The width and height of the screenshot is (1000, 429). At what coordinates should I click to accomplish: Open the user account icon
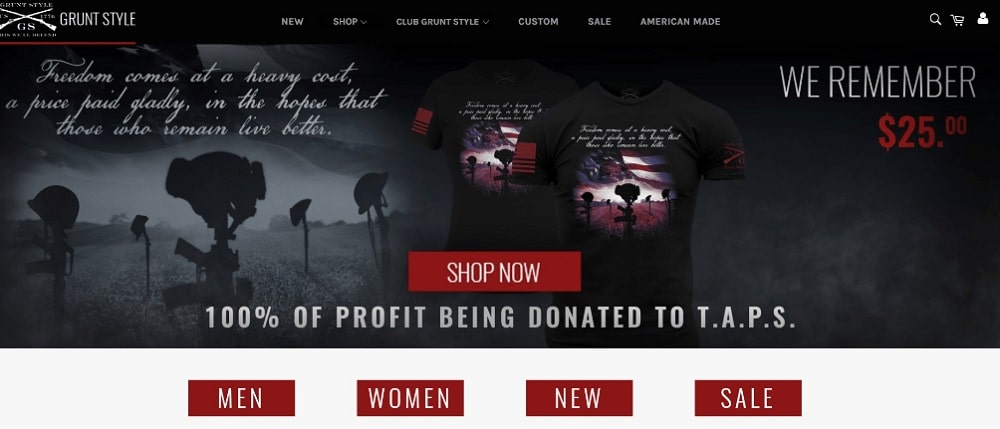point(983,19)
